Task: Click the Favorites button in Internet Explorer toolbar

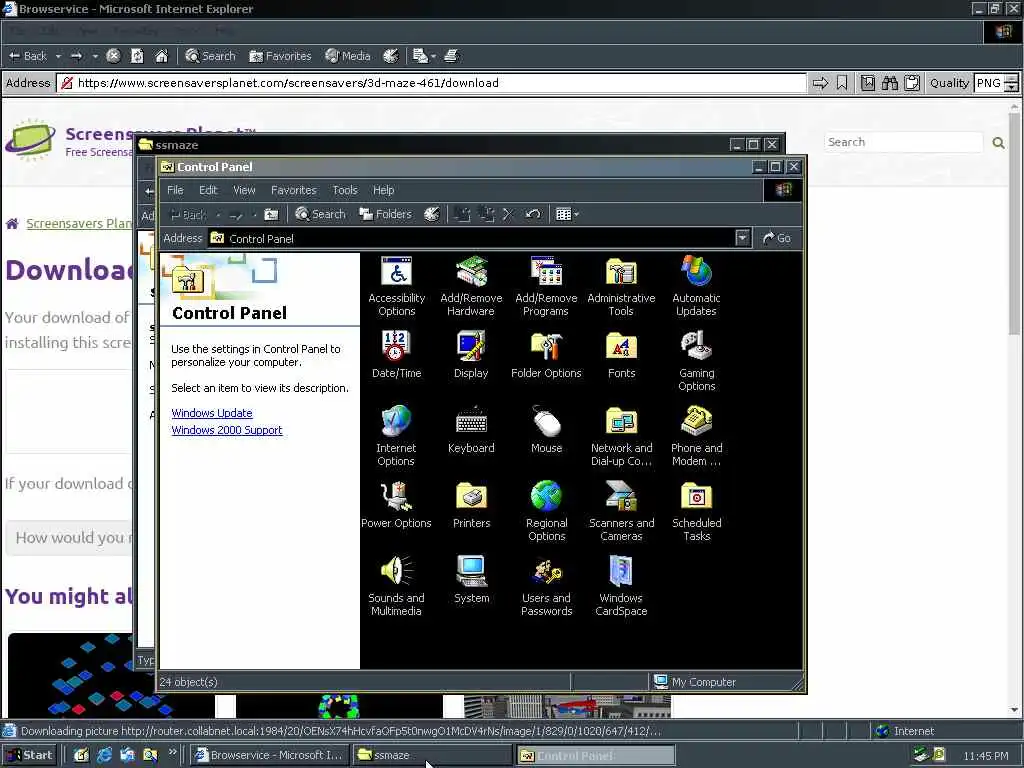Action: click(x=280, y=56)
